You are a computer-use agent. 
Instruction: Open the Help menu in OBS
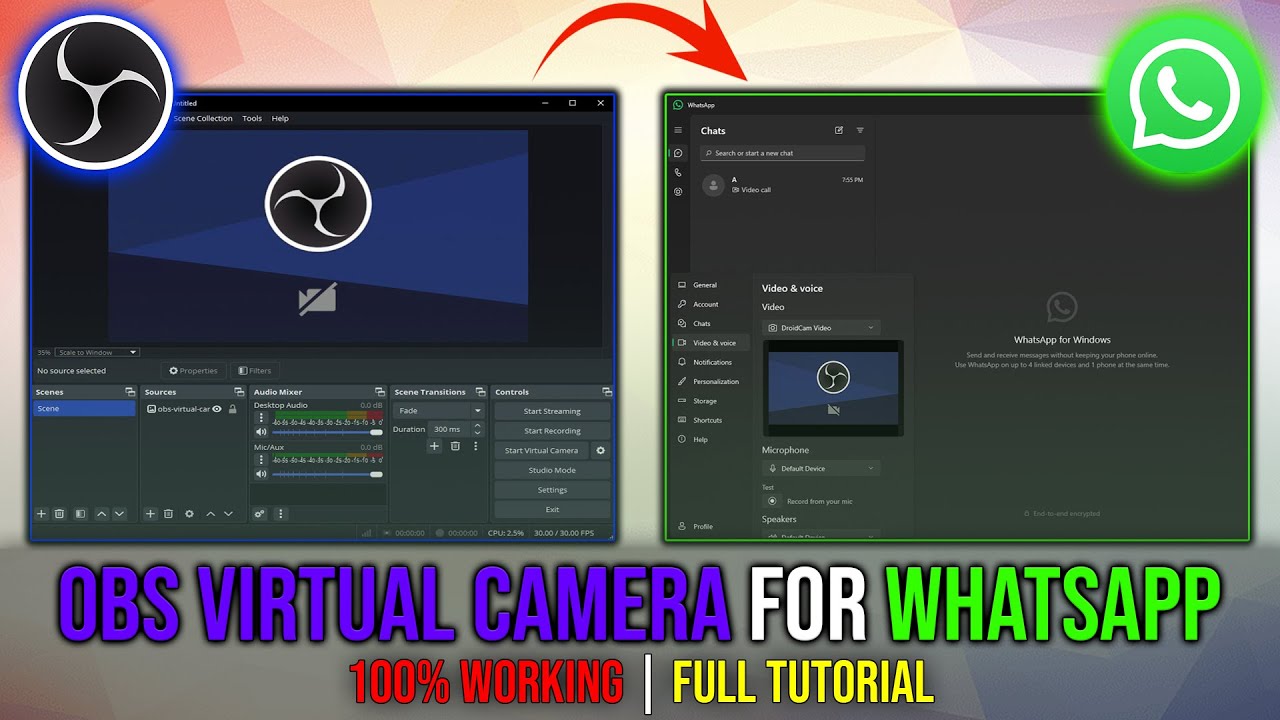click(280, 118)
